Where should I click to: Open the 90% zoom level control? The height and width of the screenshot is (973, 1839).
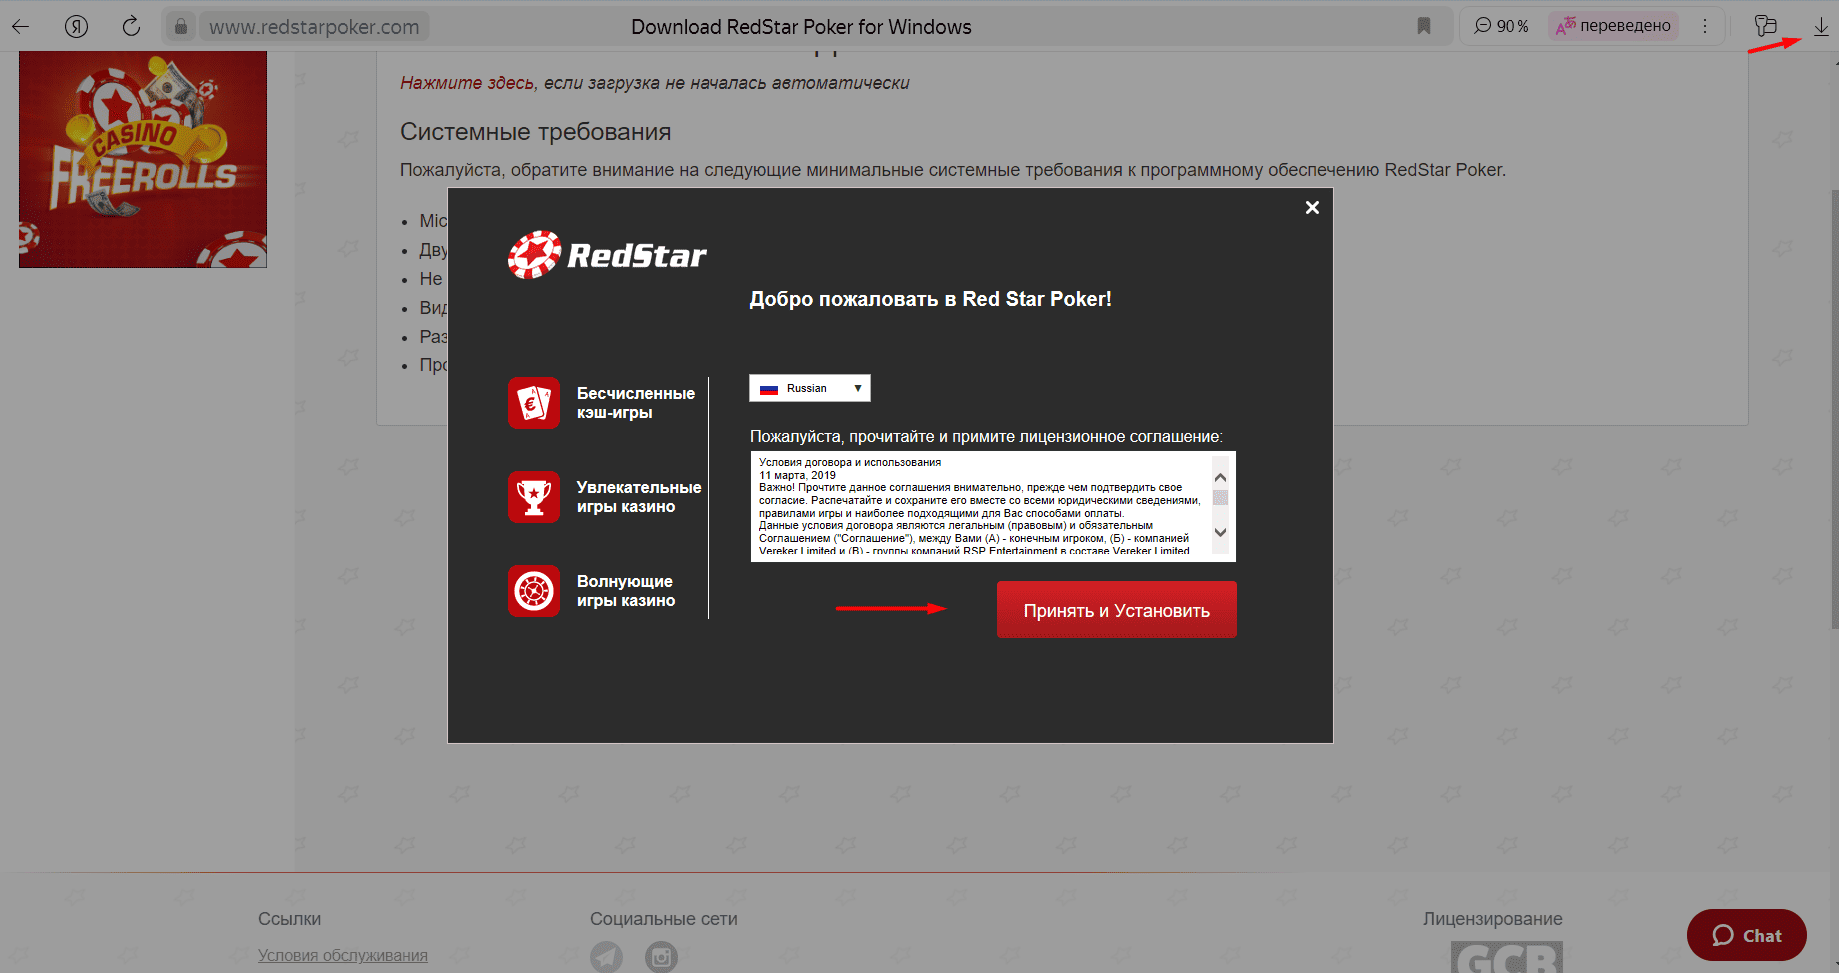click(1501, 26)
